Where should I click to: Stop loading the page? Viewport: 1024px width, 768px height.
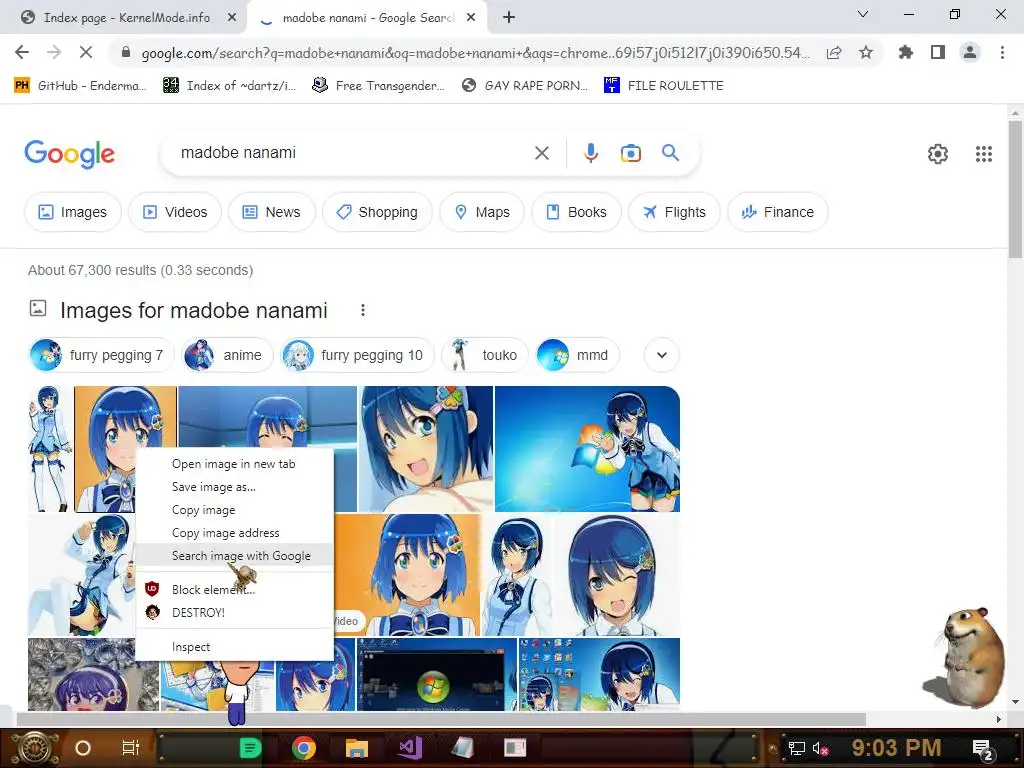(86, 52)
